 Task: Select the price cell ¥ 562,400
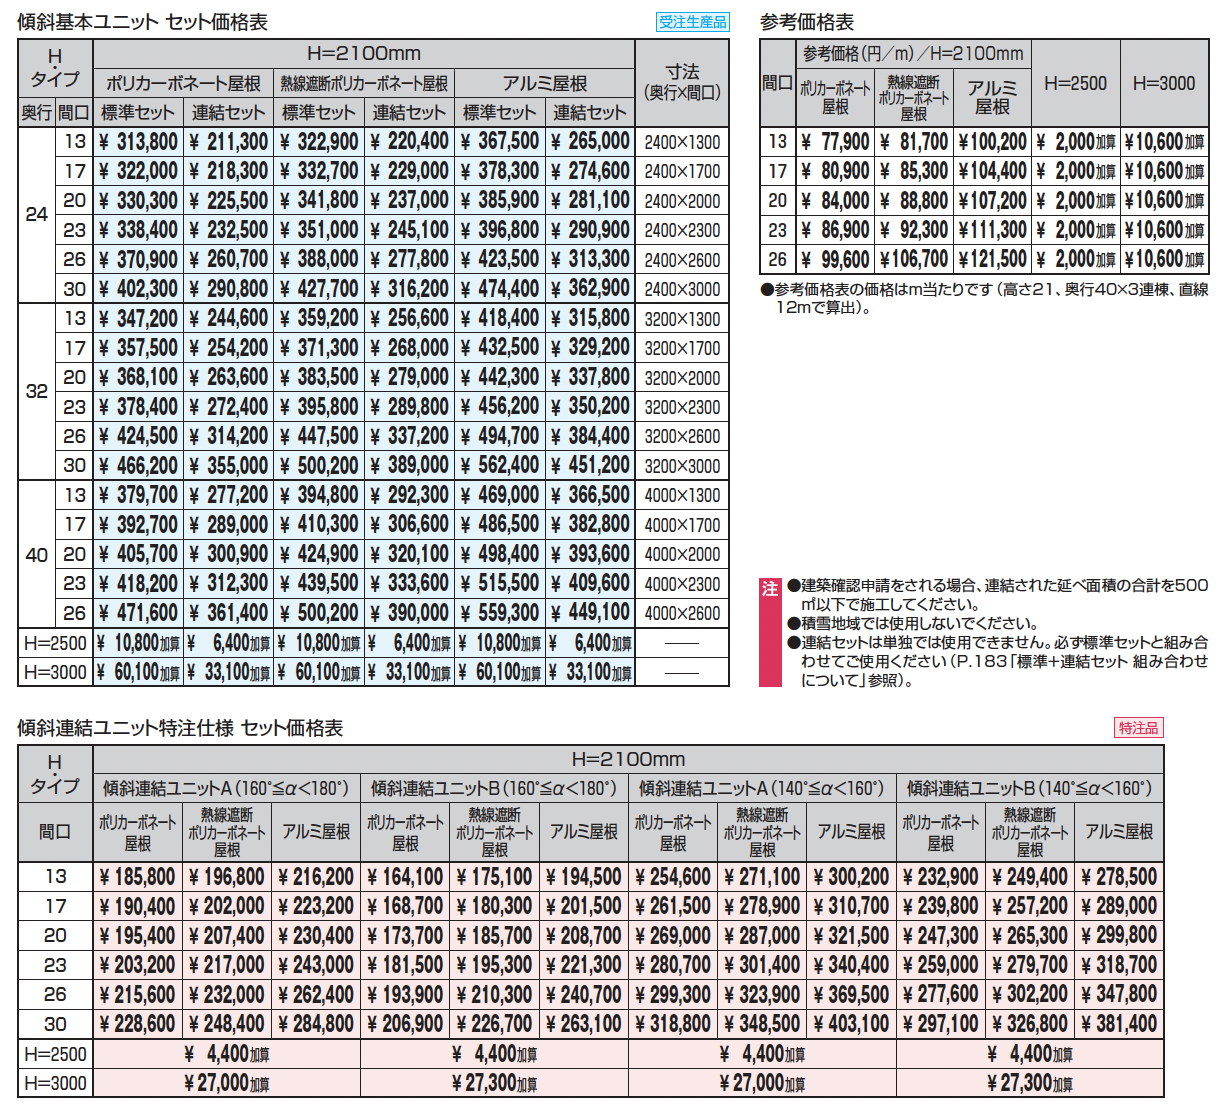point(500,465)
